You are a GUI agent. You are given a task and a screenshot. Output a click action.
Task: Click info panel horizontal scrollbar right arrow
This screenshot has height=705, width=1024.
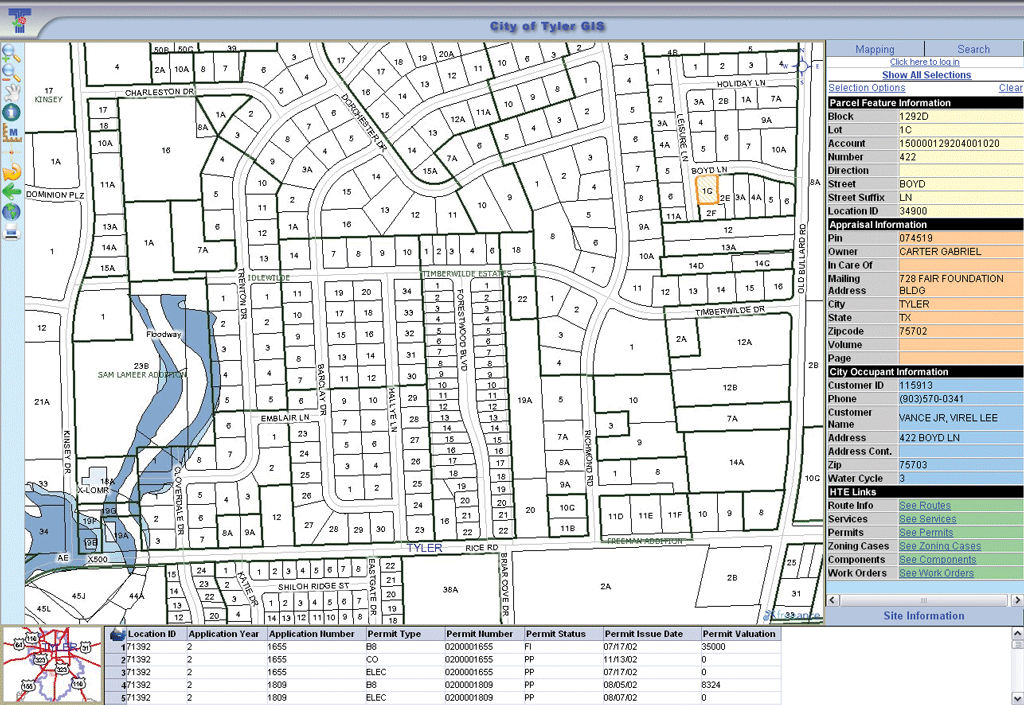(1017, 600)
